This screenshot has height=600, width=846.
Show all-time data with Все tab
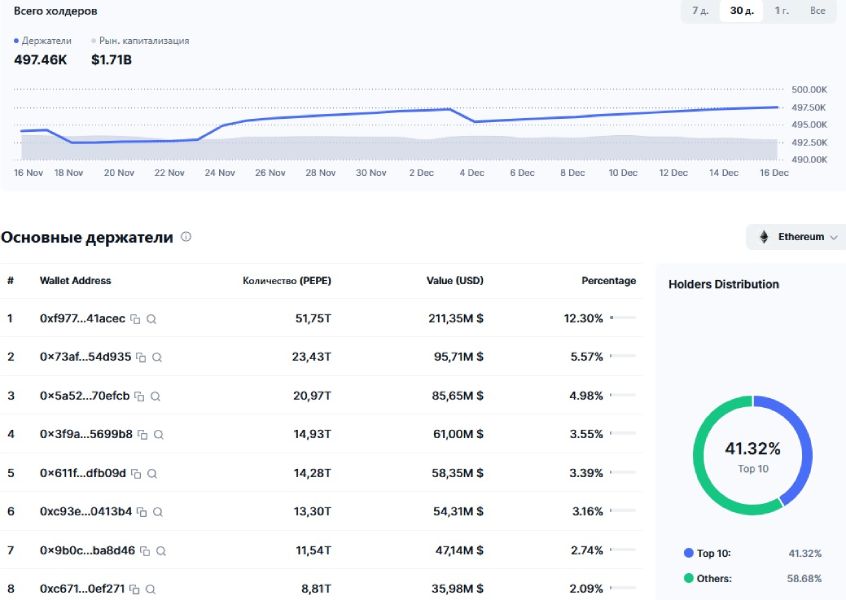(817, 11)
